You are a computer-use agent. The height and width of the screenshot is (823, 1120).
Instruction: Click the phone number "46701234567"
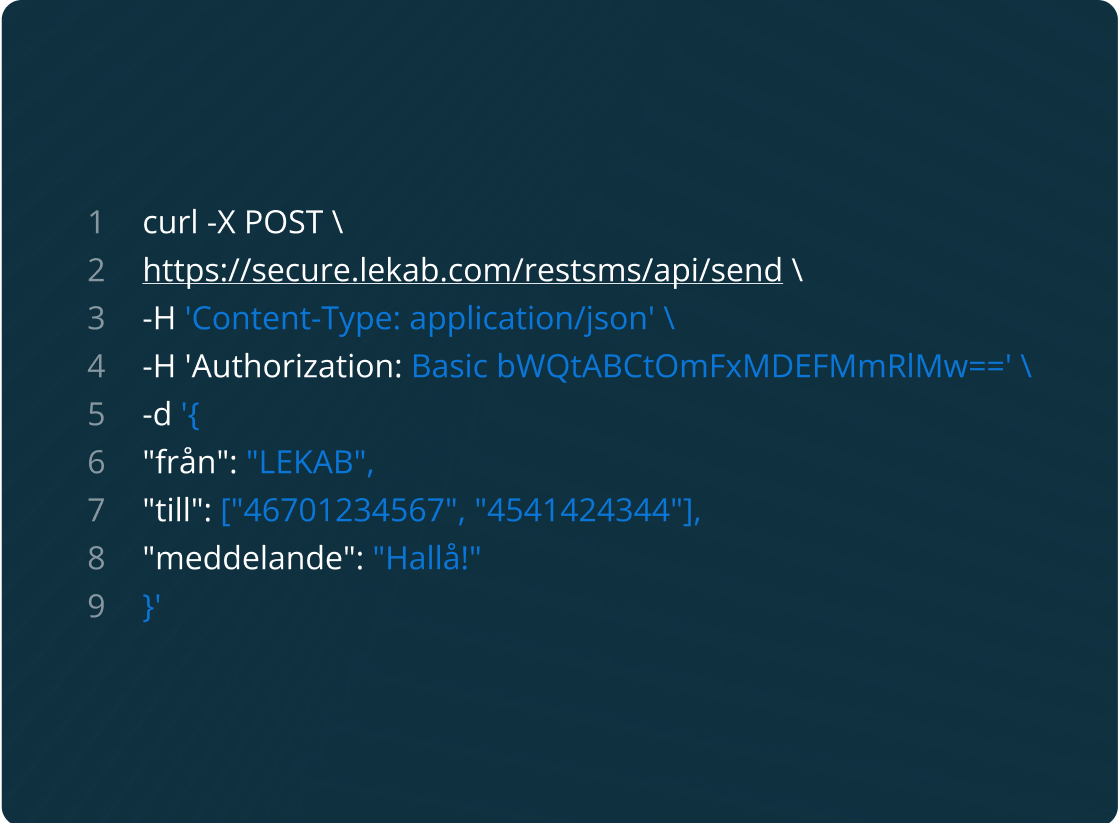(343, 510)
